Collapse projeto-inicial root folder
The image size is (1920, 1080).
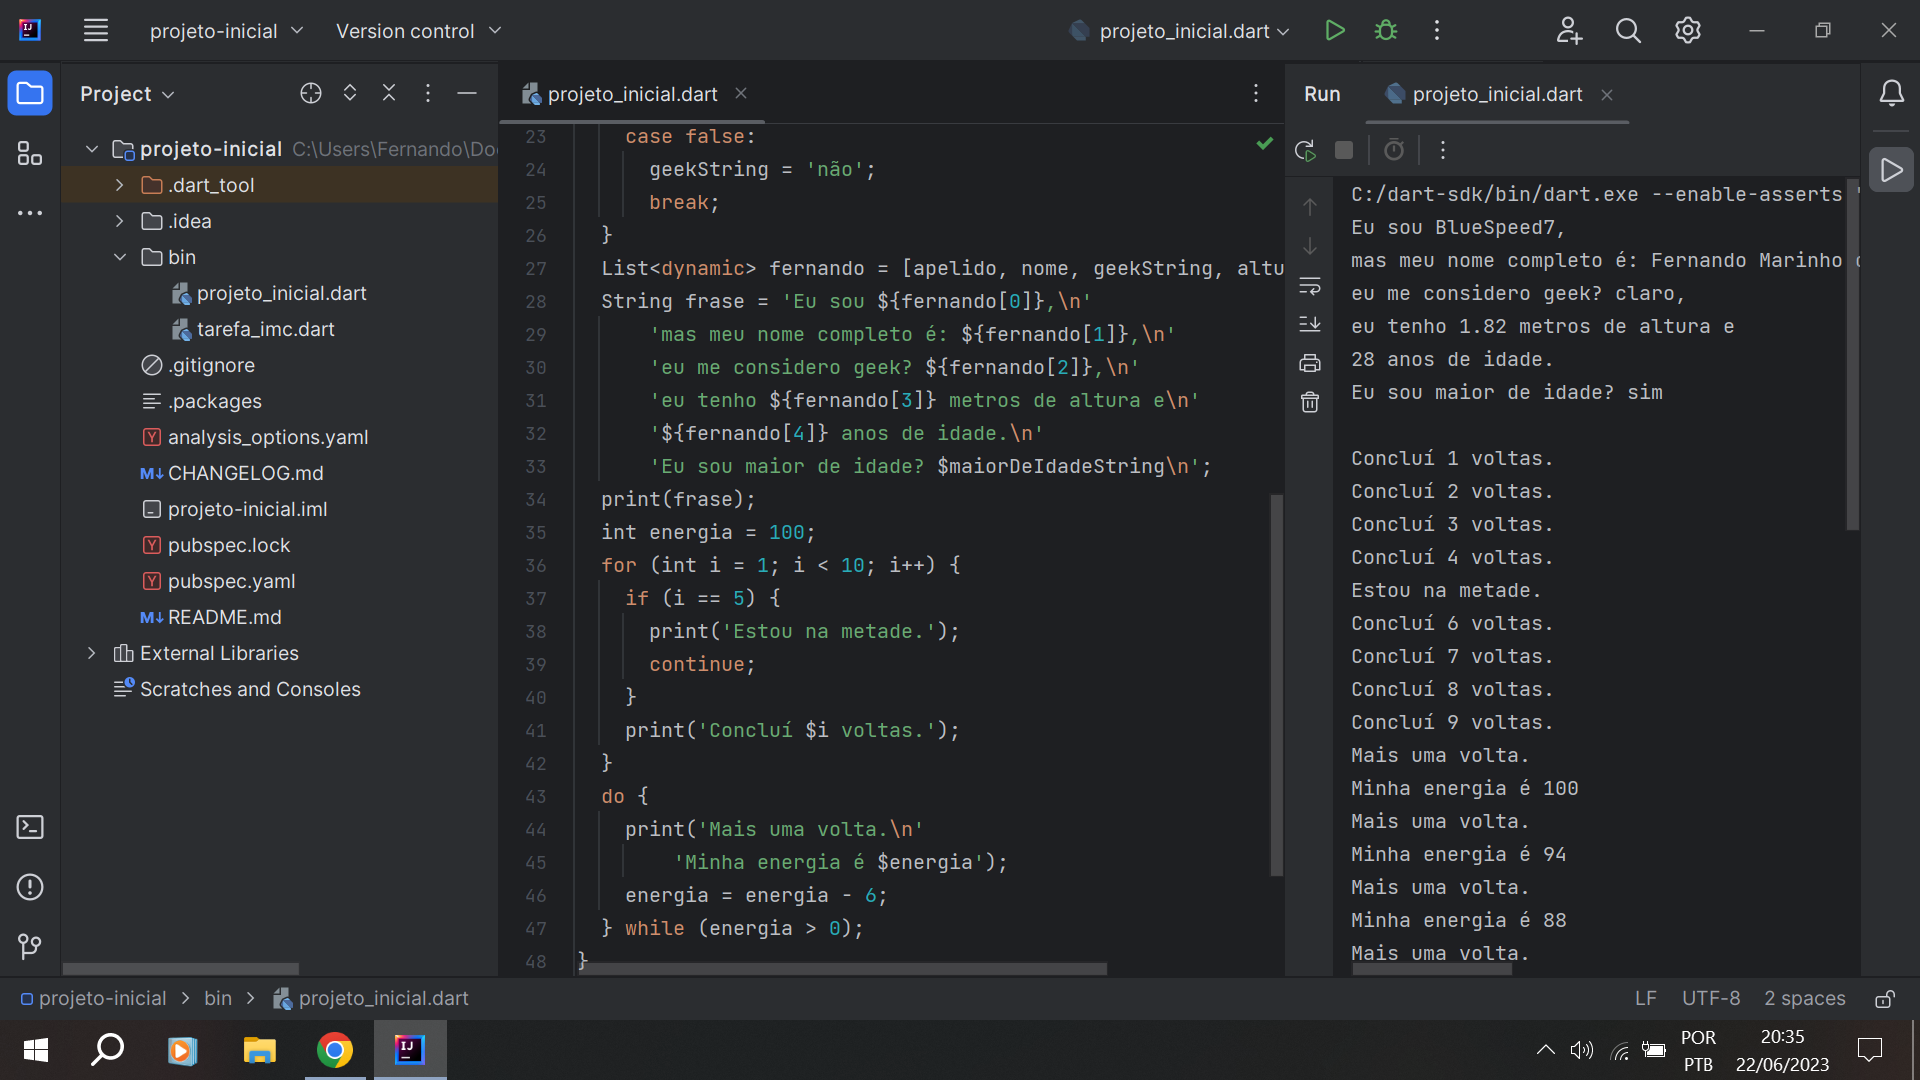(x=92, y=149)
